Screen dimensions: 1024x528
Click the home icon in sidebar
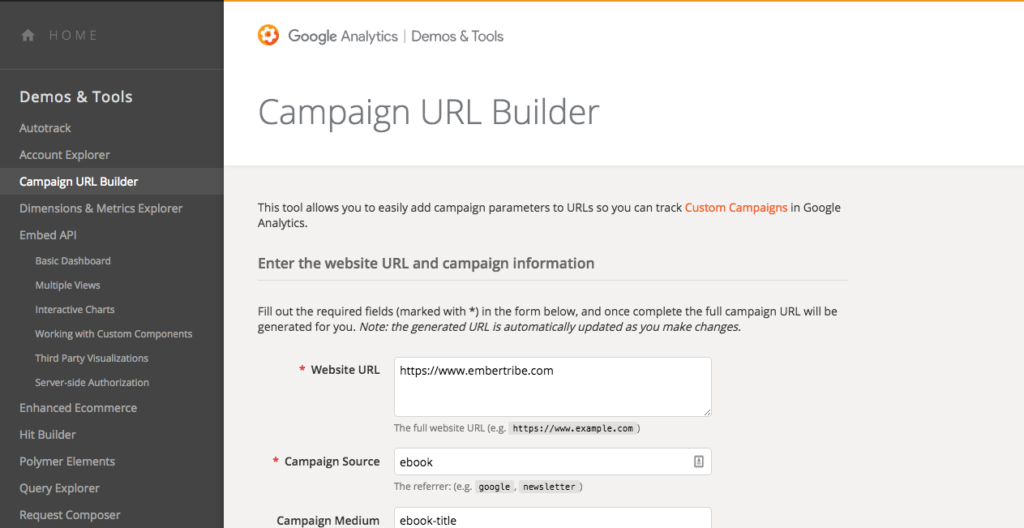27,35
